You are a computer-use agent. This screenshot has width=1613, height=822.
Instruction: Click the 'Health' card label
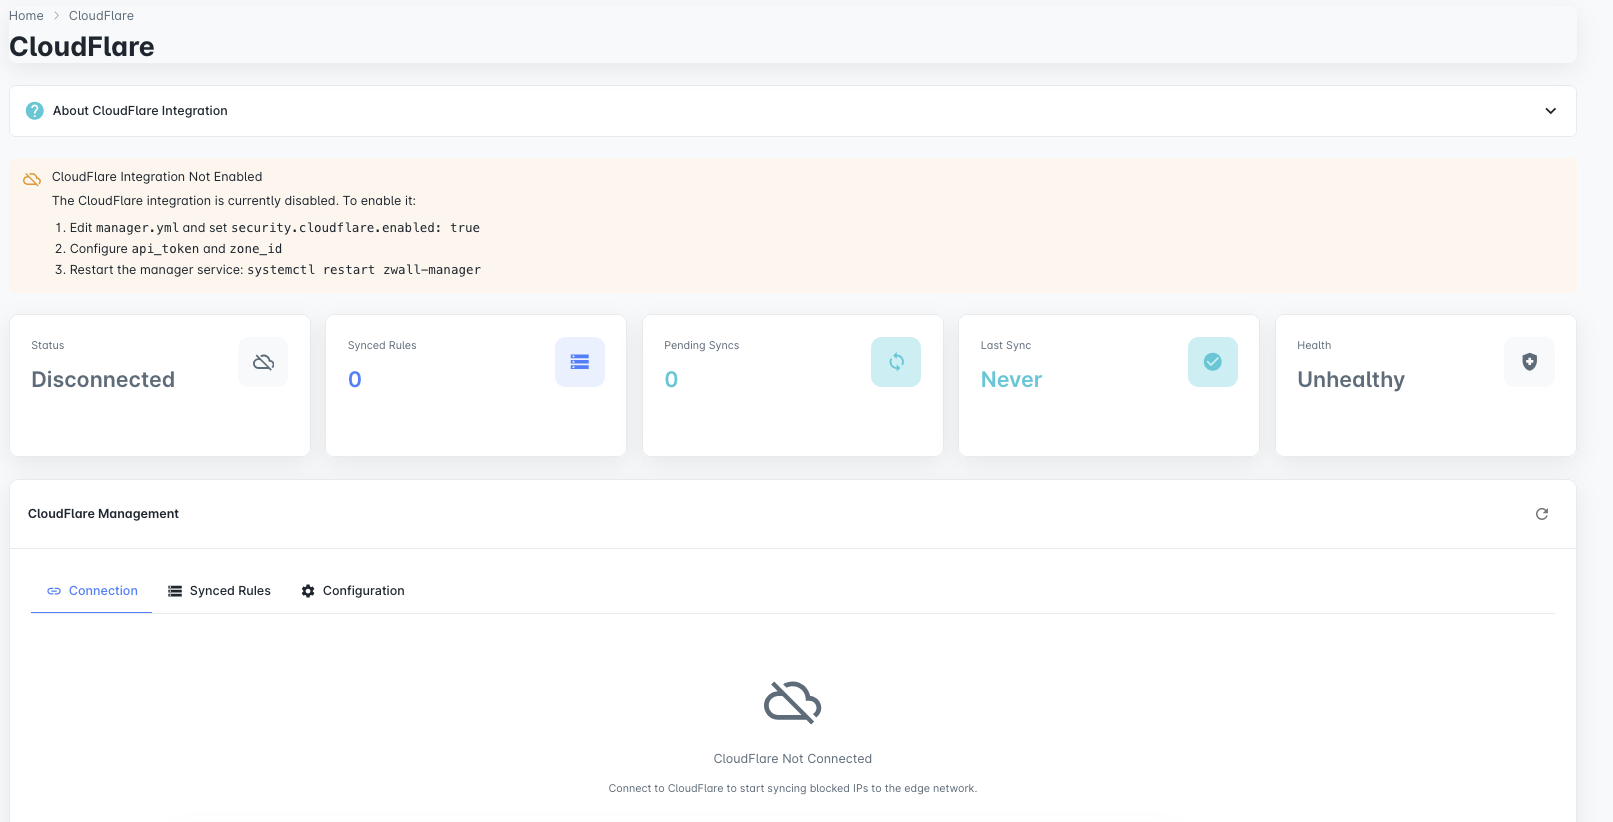(x=1314, y=346)
